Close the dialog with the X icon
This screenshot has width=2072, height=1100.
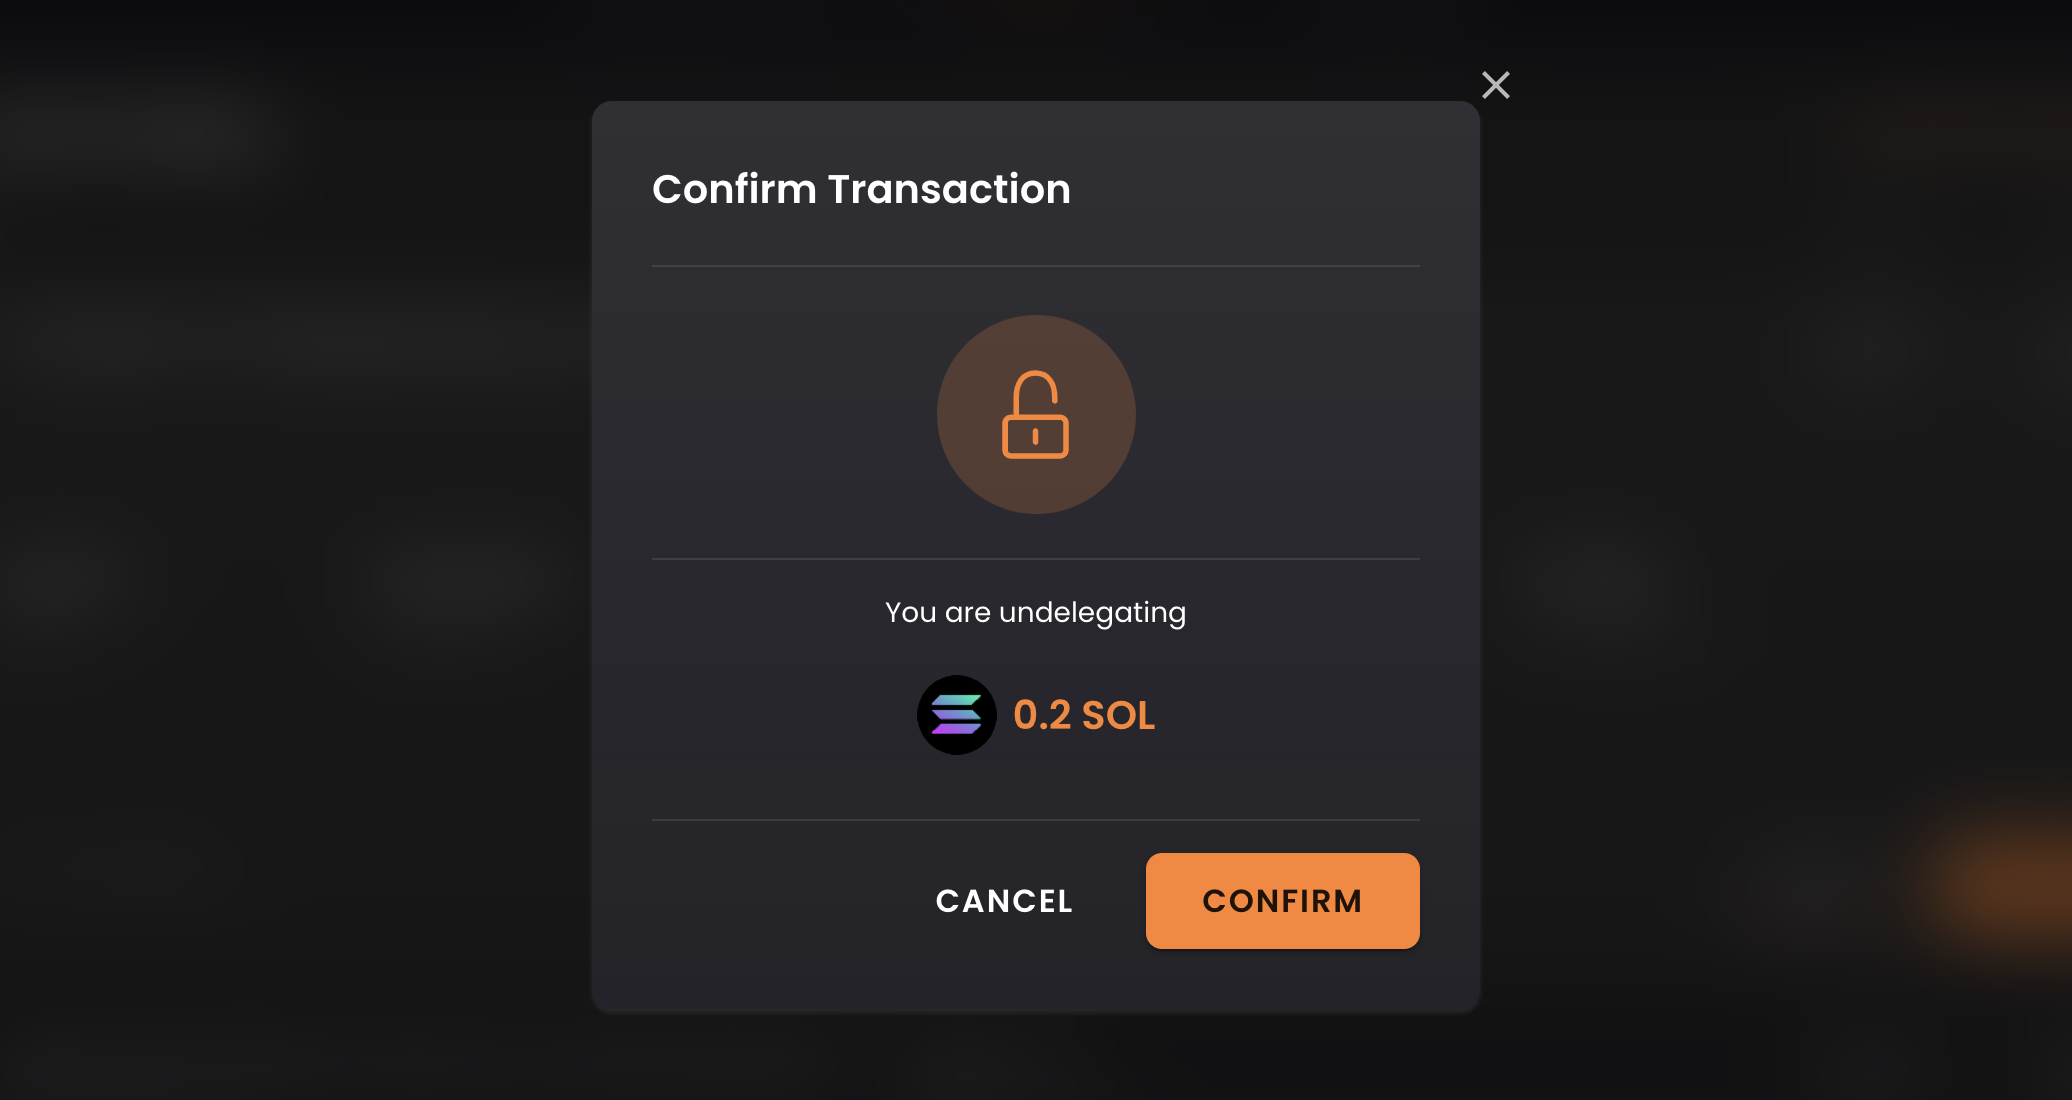pyautogui.click(x=1495, y=85)
